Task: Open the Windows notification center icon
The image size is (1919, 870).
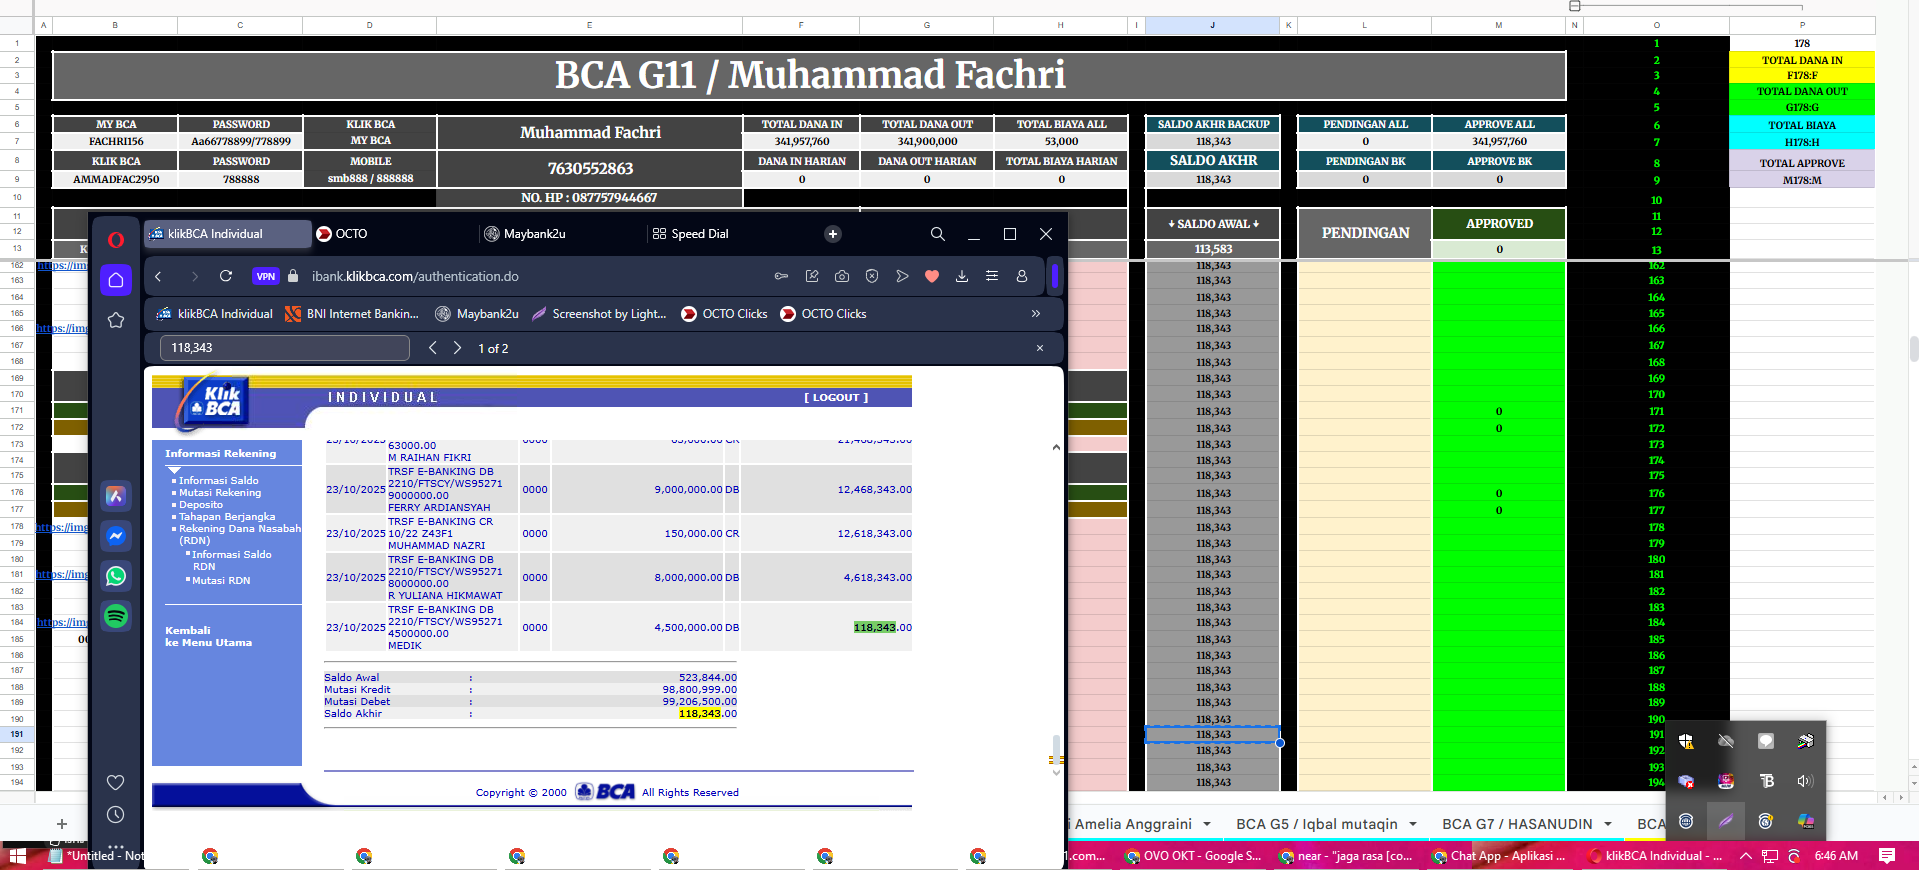Action: pos(1887,856)
